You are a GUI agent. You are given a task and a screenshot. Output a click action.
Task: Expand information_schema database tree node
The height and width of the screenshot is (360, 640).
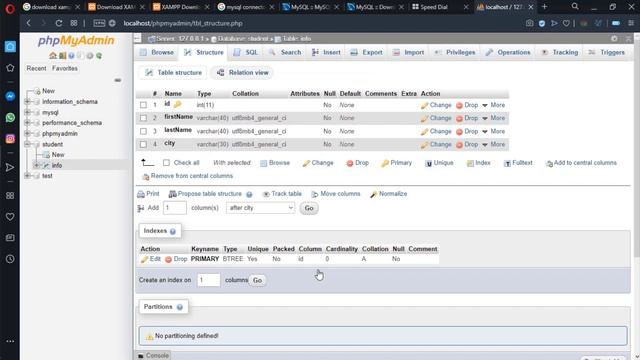pyautogui.click(x=27, y=102)
